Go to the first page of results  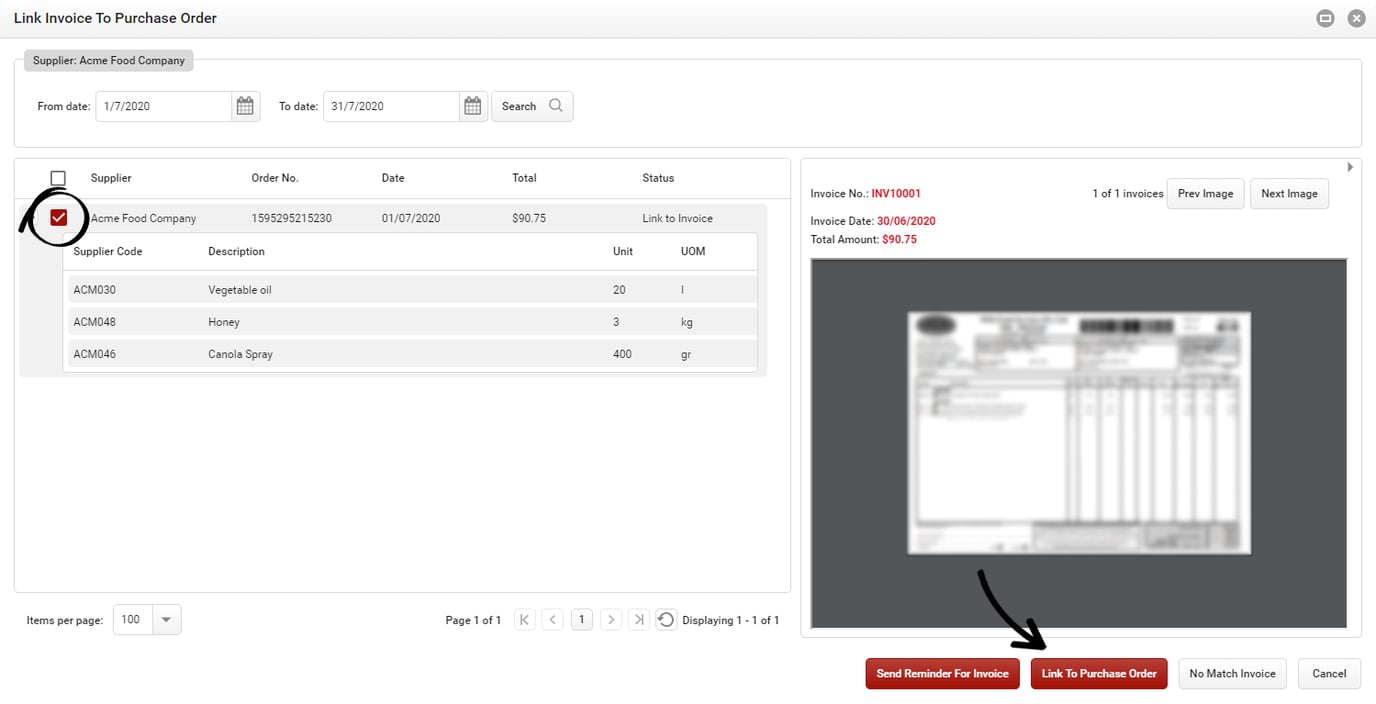(525, 620)
